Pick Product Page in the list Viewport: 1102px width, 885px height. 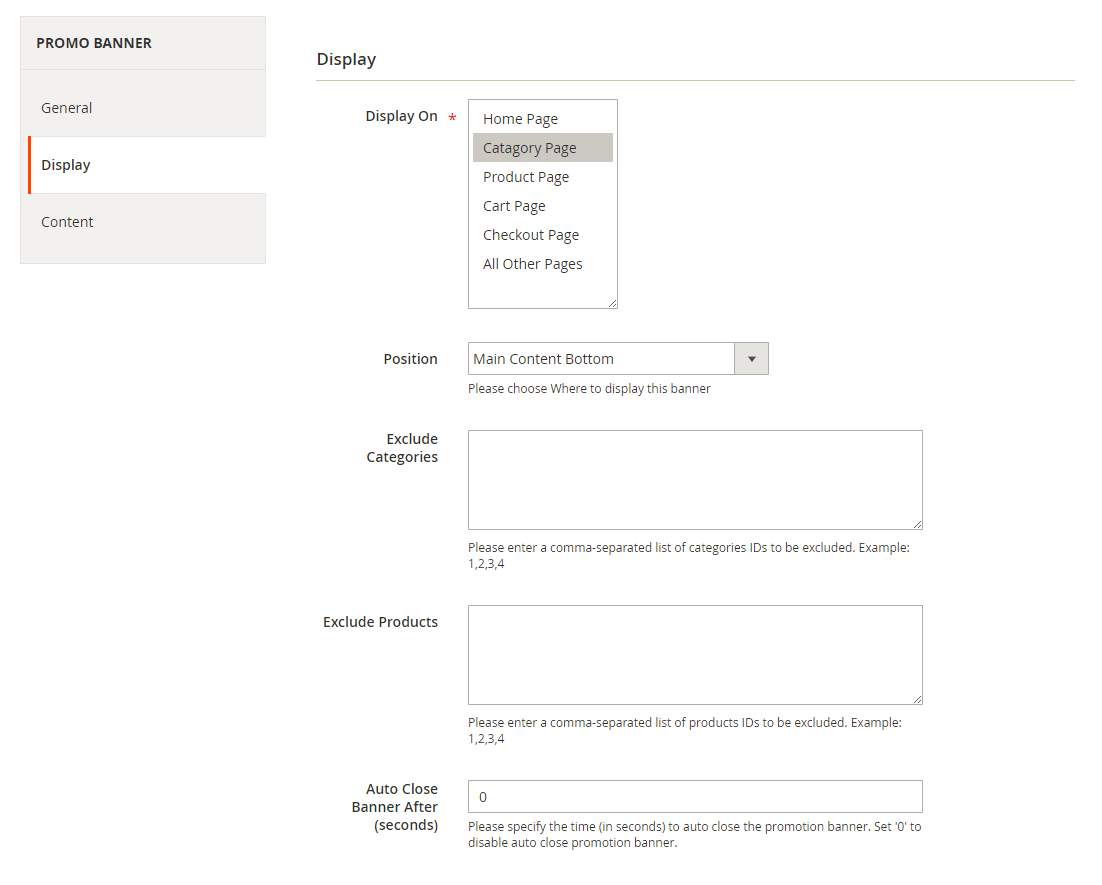point(525,177)
